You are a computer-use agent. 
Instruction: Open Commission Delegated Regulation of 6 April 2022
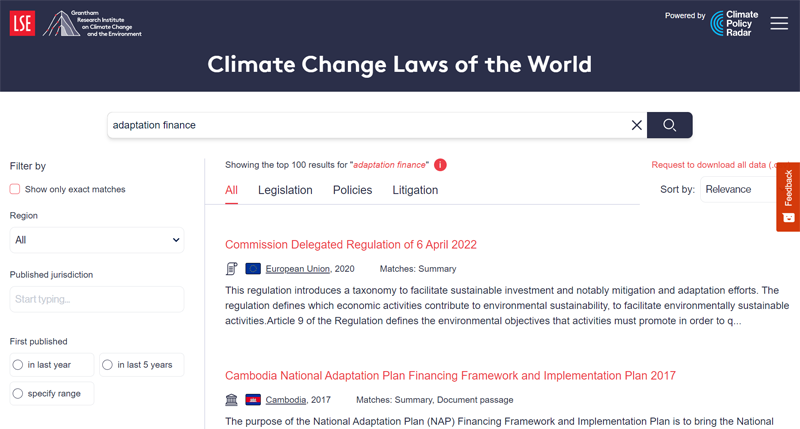click(351, 245)
